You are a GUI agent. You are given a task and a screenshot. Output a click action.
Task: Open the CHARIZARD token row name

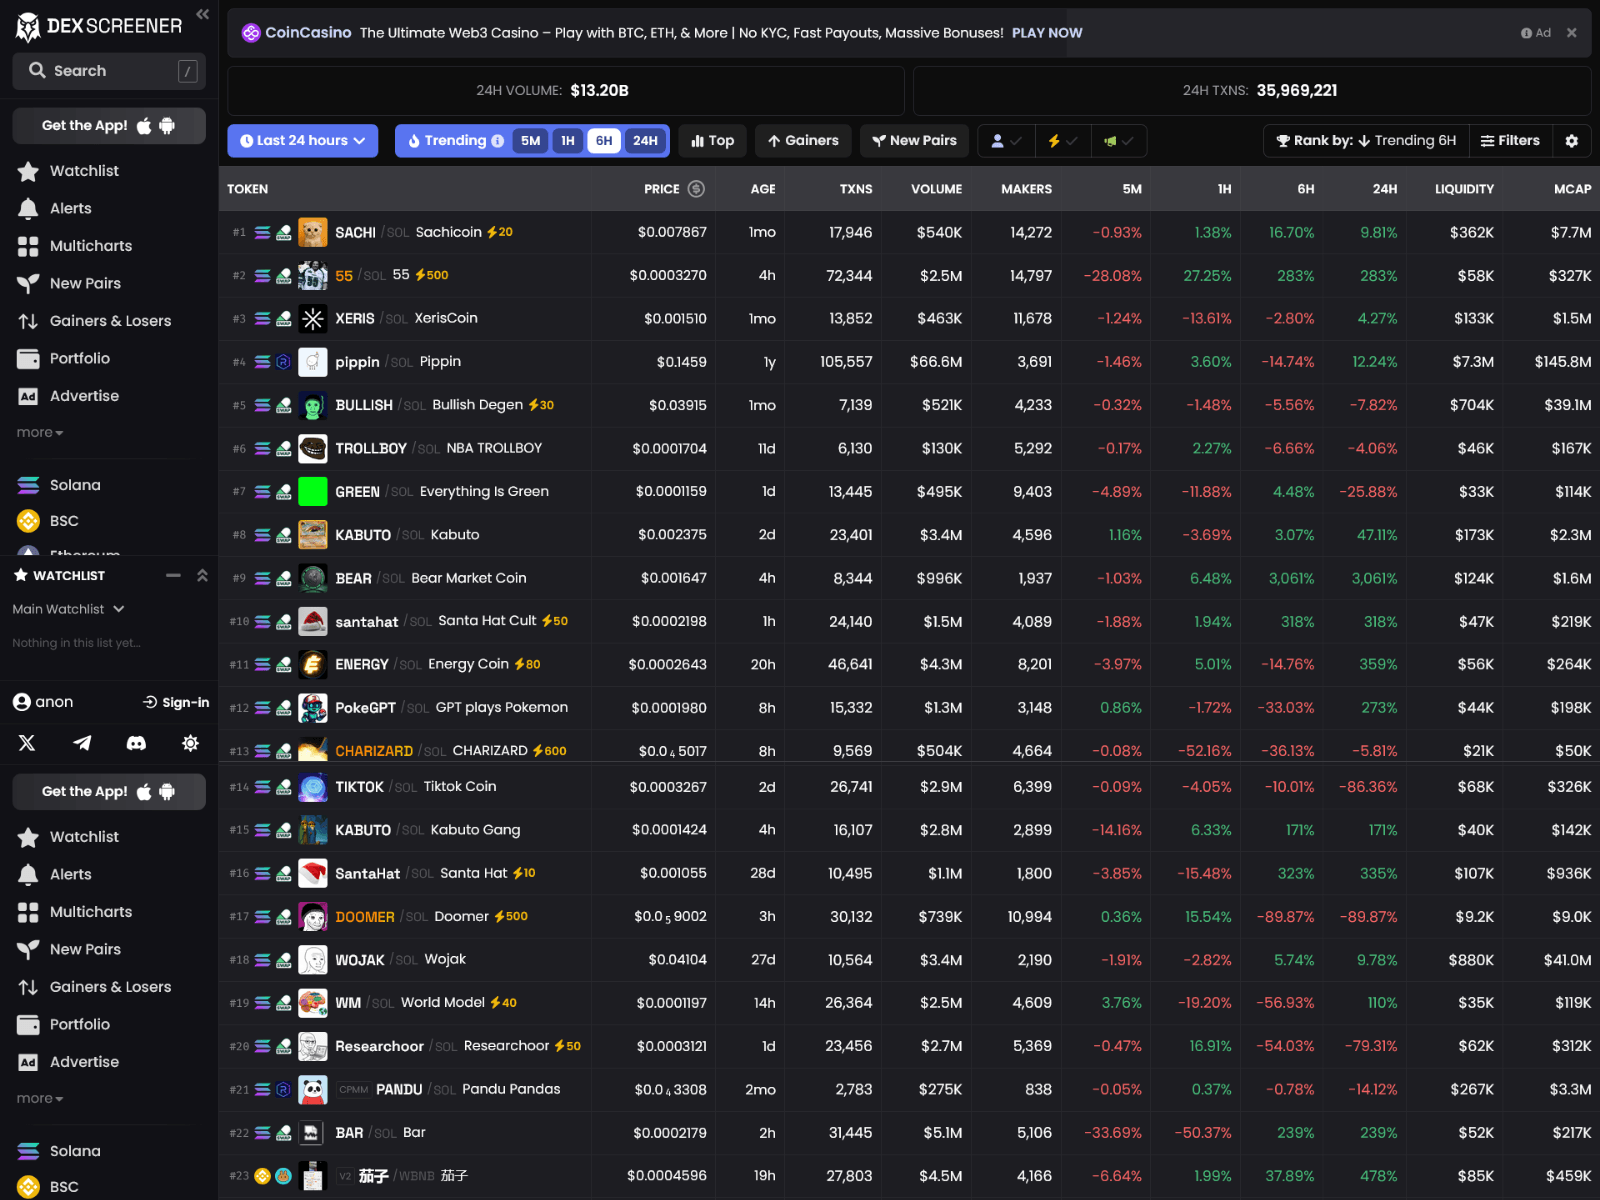374,751
